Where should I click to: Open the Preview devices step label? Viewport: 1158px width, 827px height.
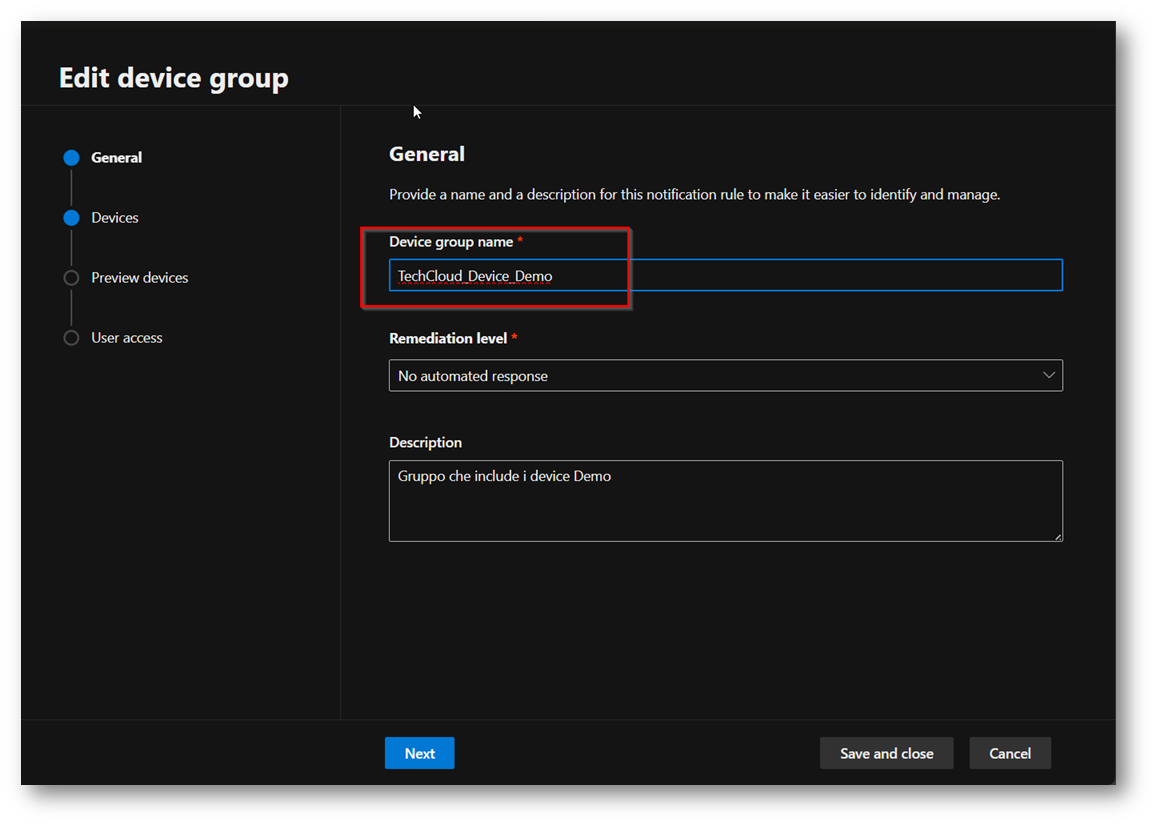pyautogui.click(x=139, y=278)
